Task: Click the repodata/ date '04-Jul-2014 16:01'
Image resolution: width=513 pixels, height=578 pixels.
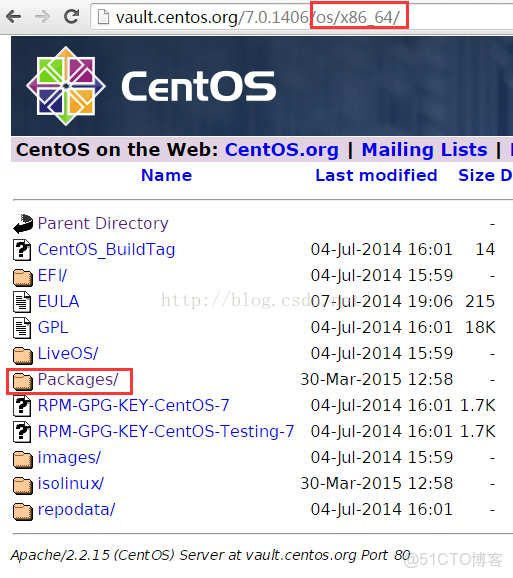Action: point(382,509)
